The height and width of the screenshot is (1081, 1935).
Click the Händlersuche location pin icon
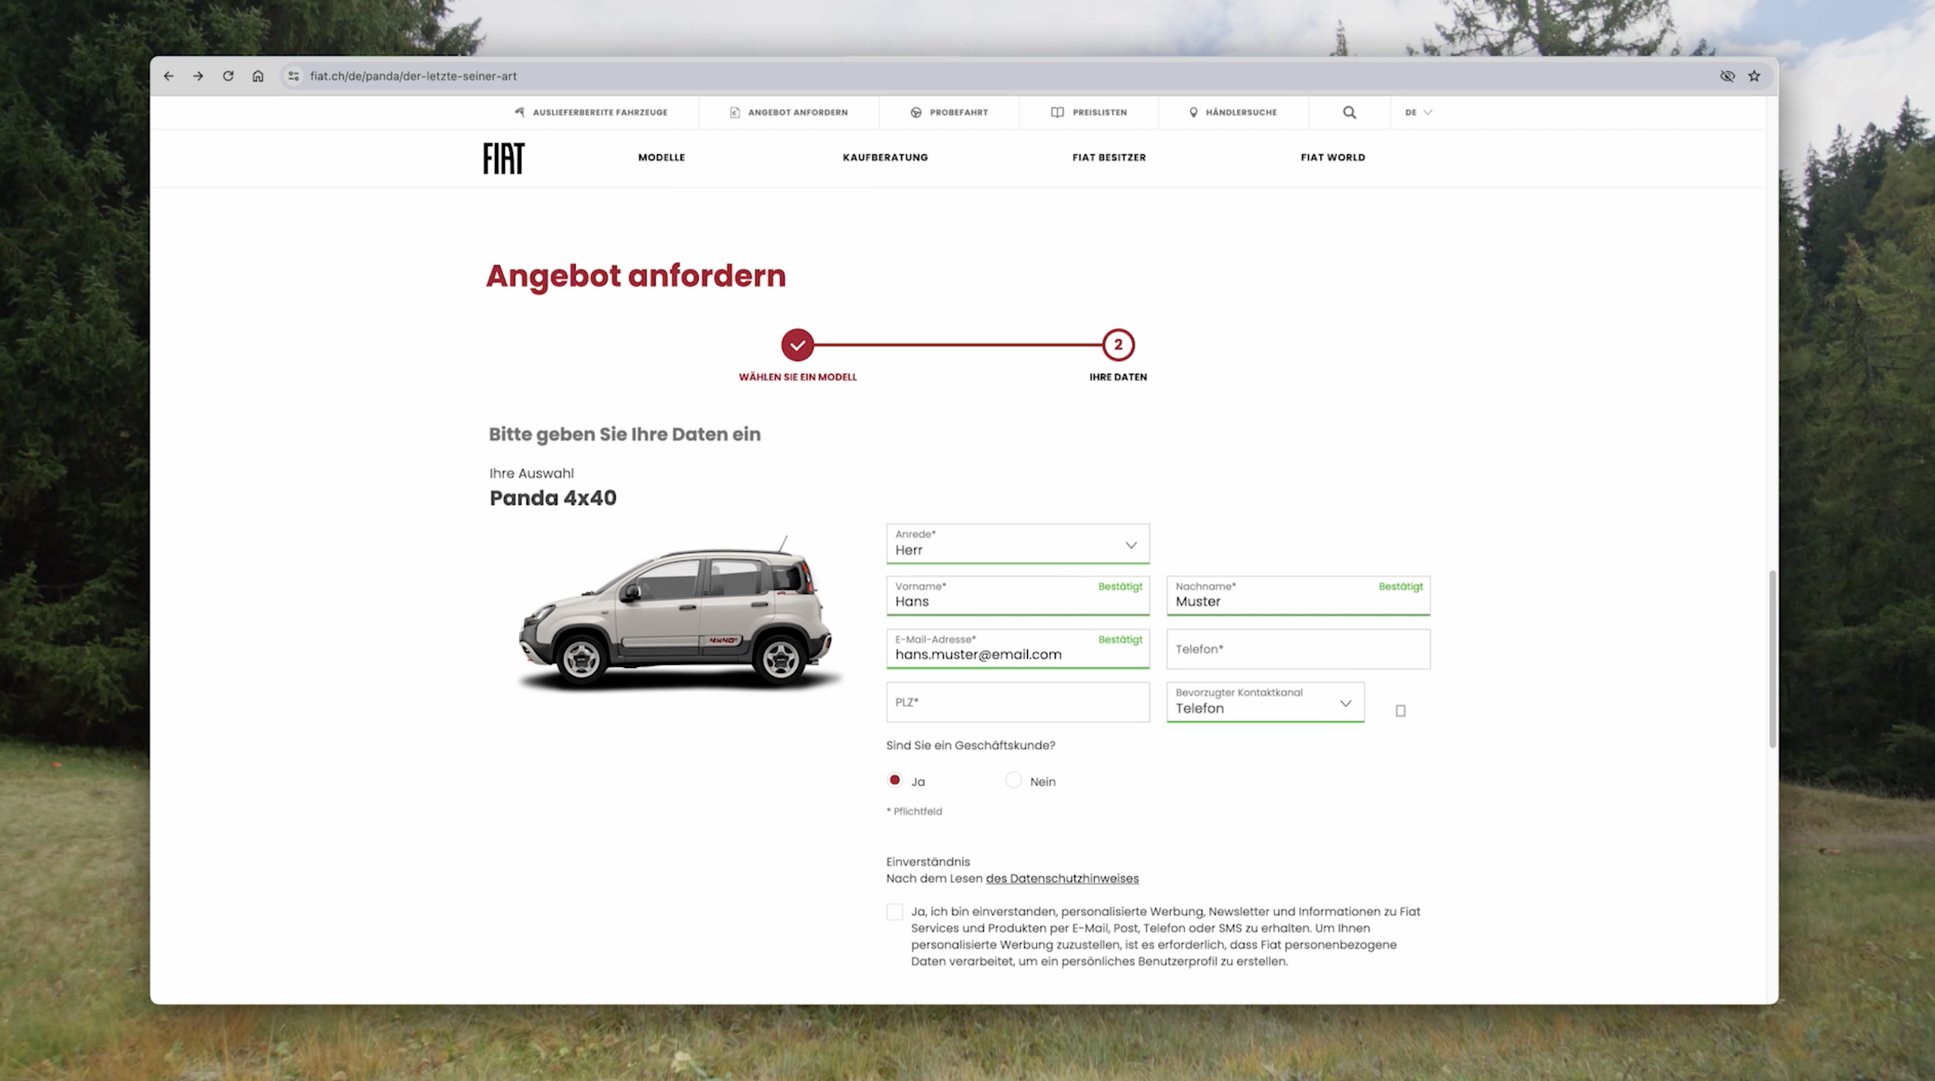click(x=1193, y=112)
